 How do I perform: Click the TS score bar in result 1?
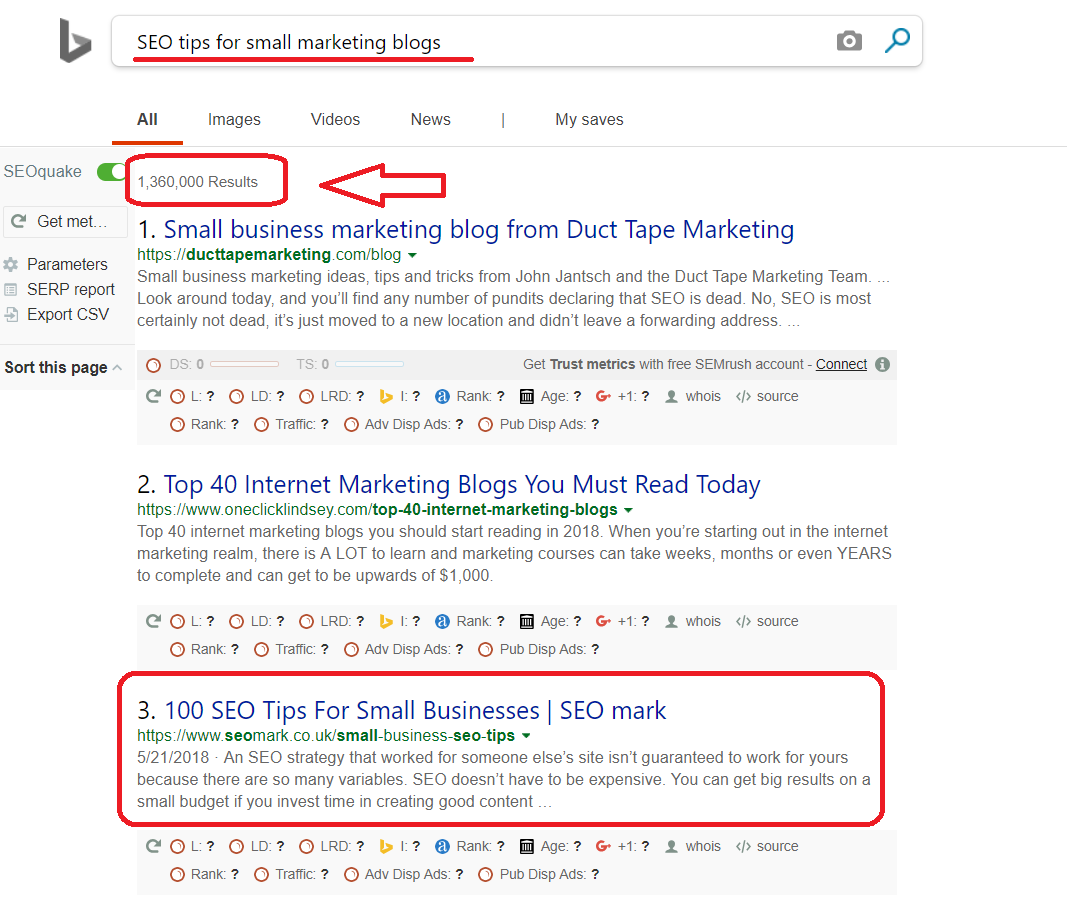(370, 365)
